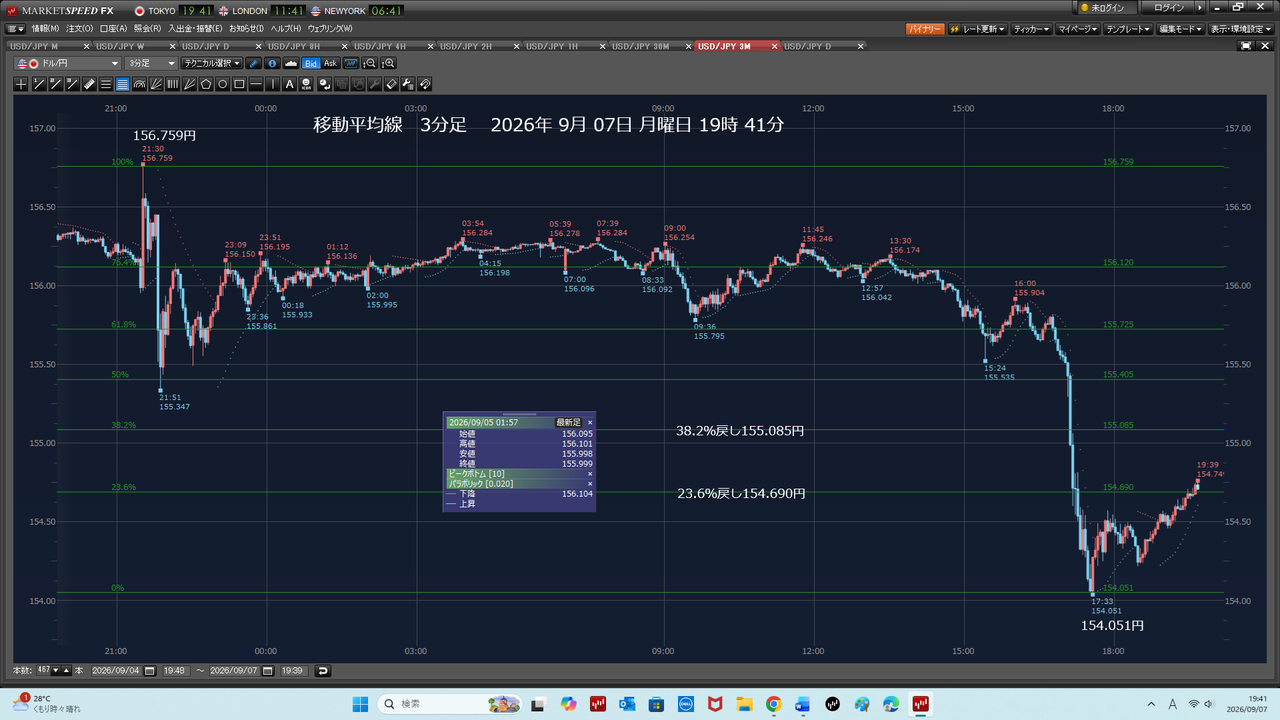
Task: Expand the 表示・環境設定 dropdown
Action: click(1241, 29)
